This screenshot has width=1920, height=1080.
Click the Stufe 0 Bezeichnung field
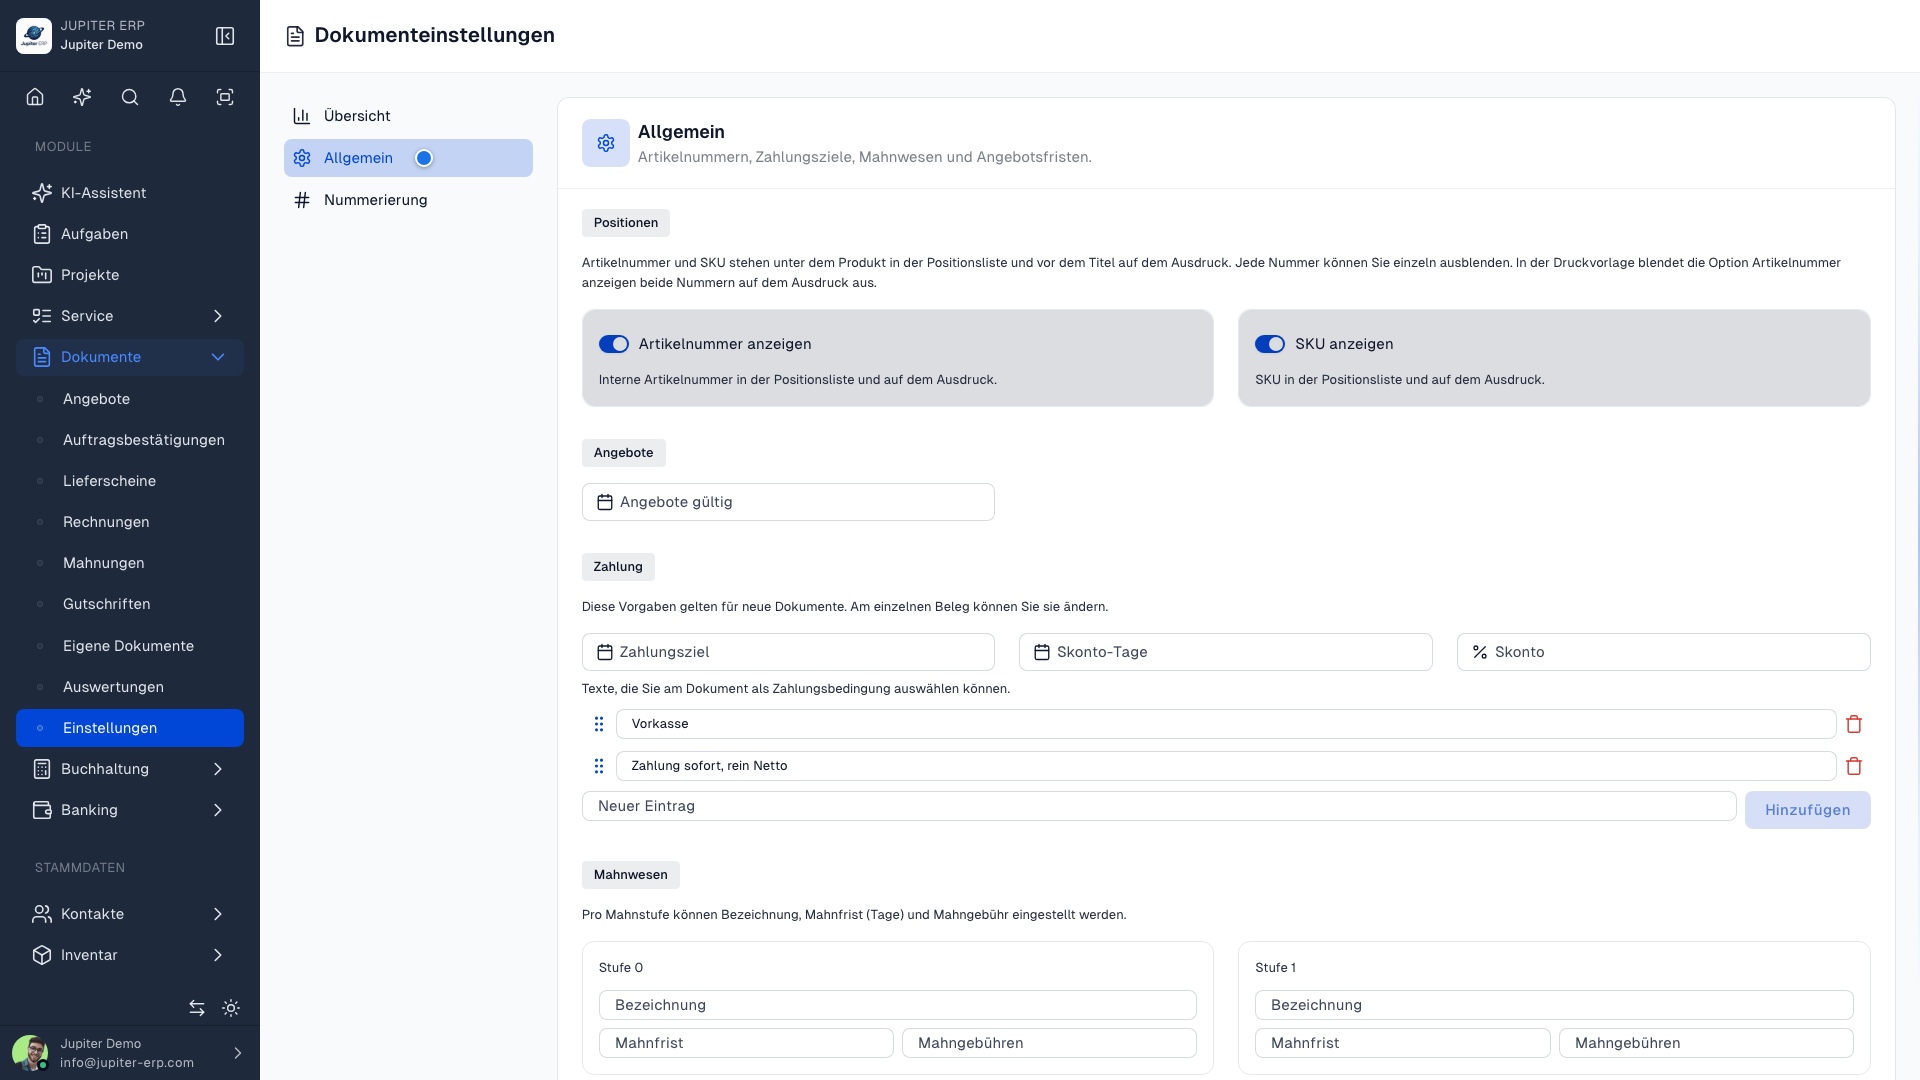tap(897, 1005)
